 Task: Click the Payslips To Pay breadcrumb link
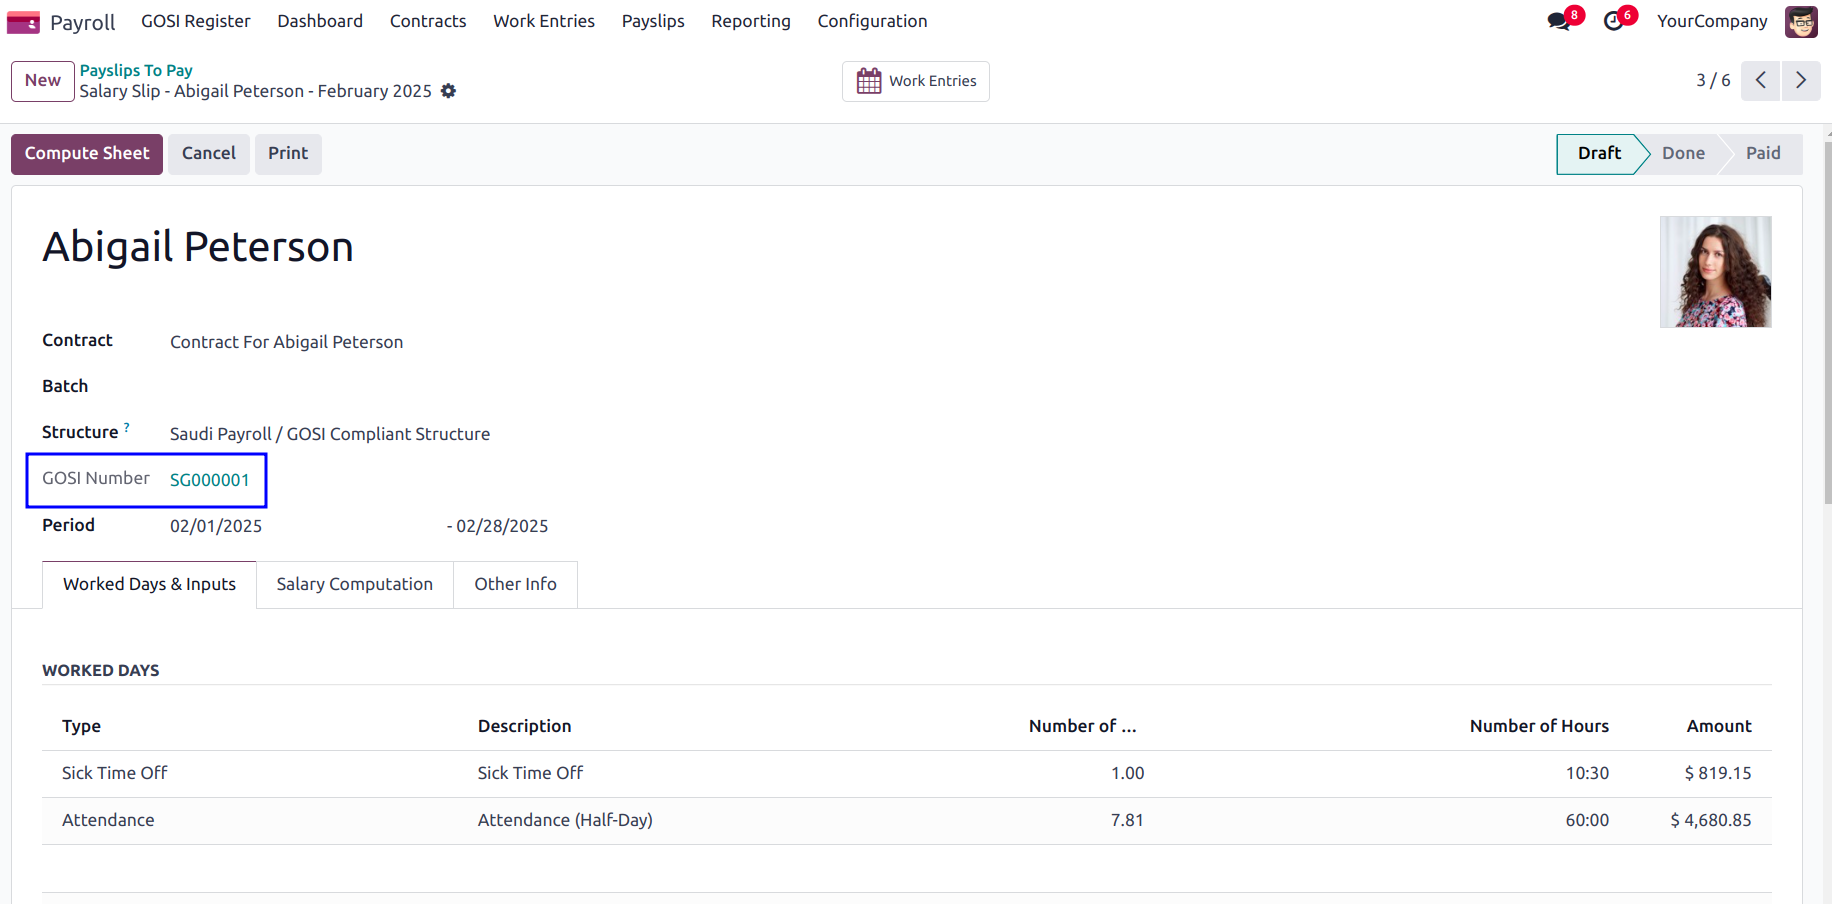136,70
